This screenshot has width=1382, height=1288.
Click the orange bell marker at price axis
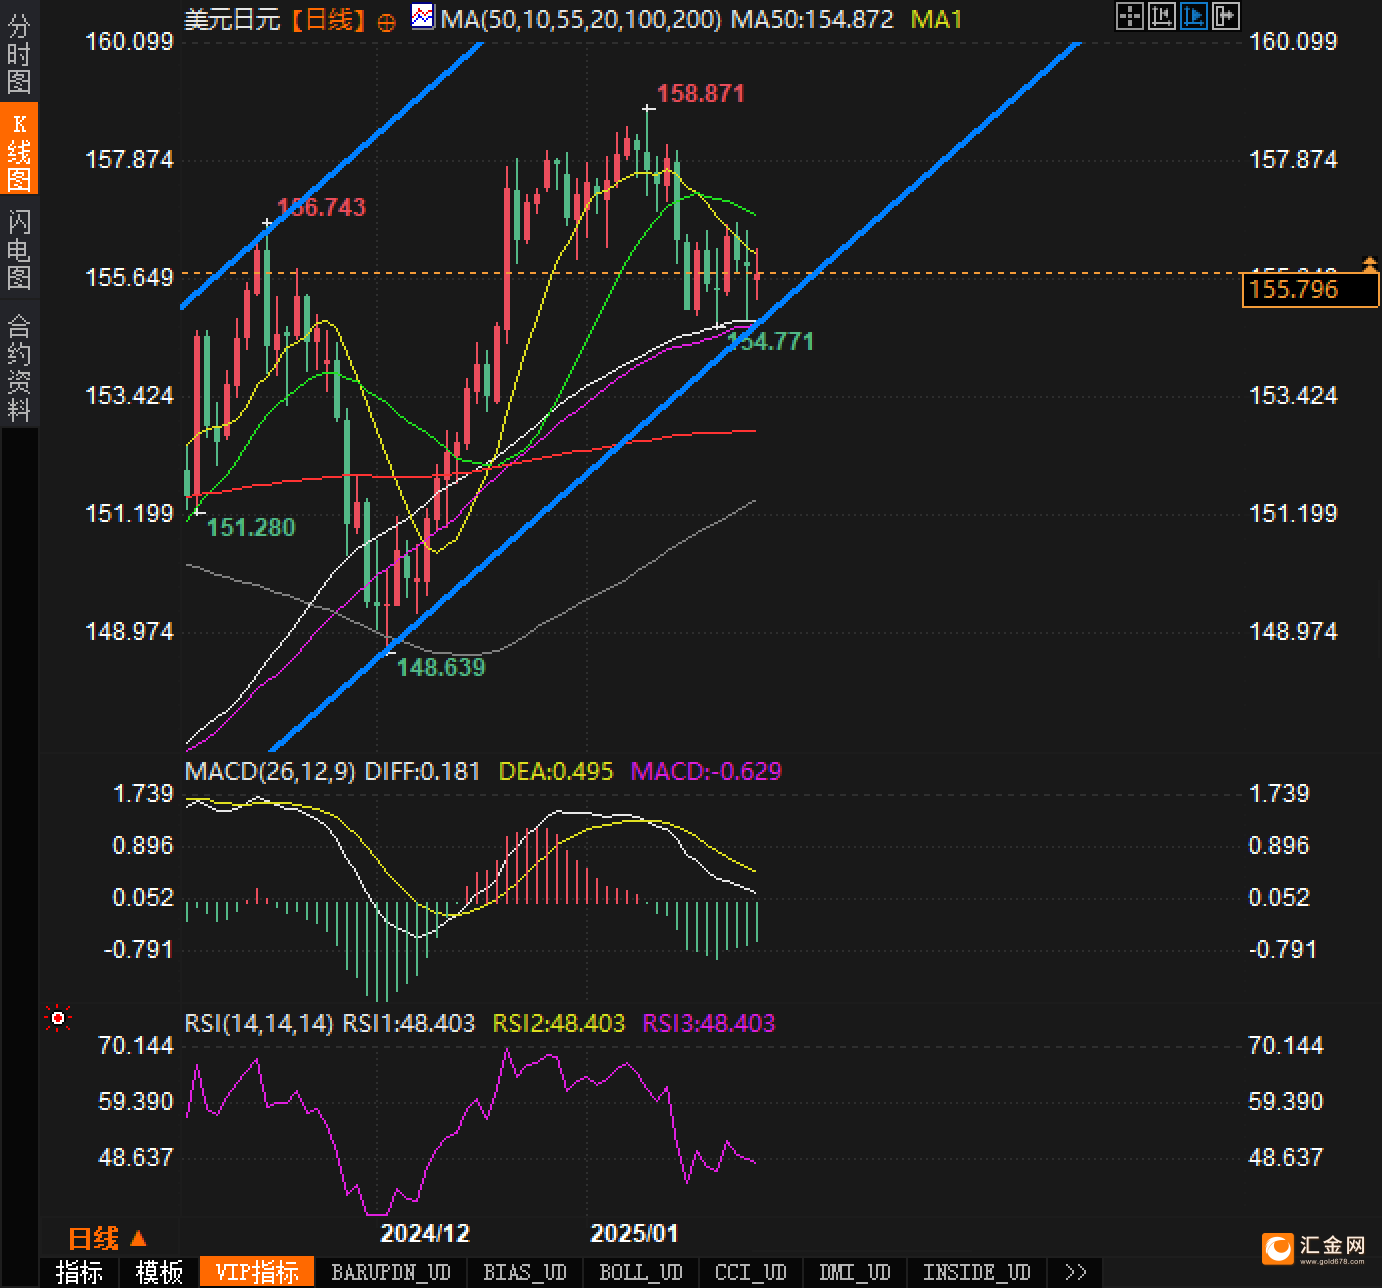(1370, 264)
